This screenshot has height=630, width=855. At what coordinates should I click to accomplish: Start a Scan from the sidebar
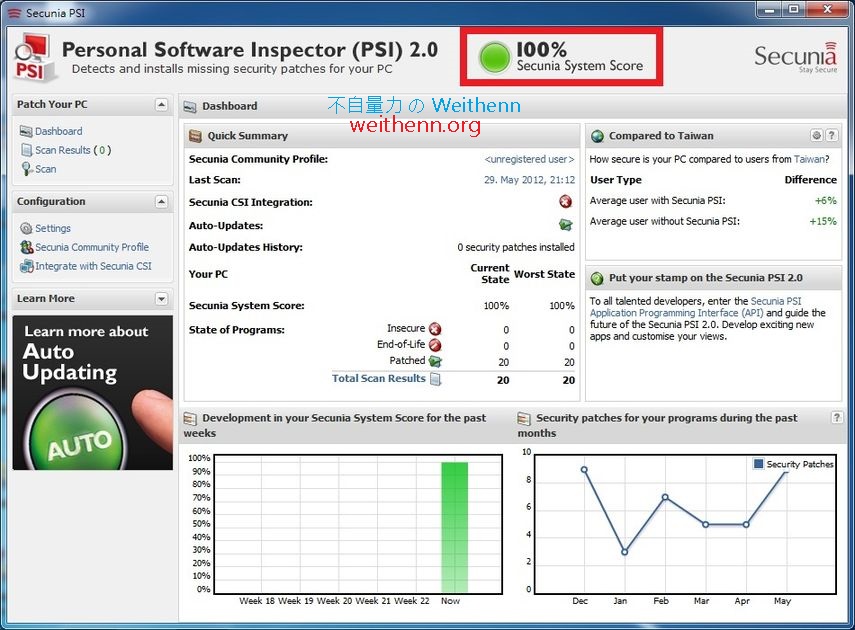point(46,169)
